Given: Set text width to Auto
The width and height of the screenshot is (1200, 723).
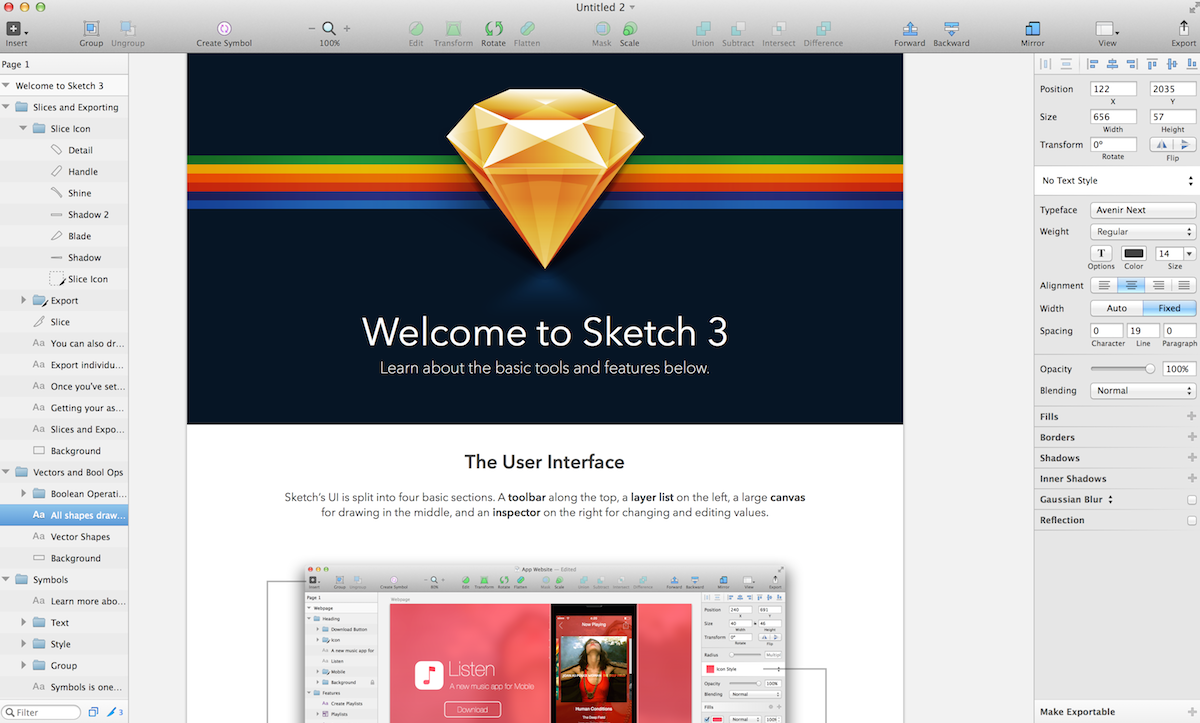Looking at the screenshot, I should (x=1116, y=308).
